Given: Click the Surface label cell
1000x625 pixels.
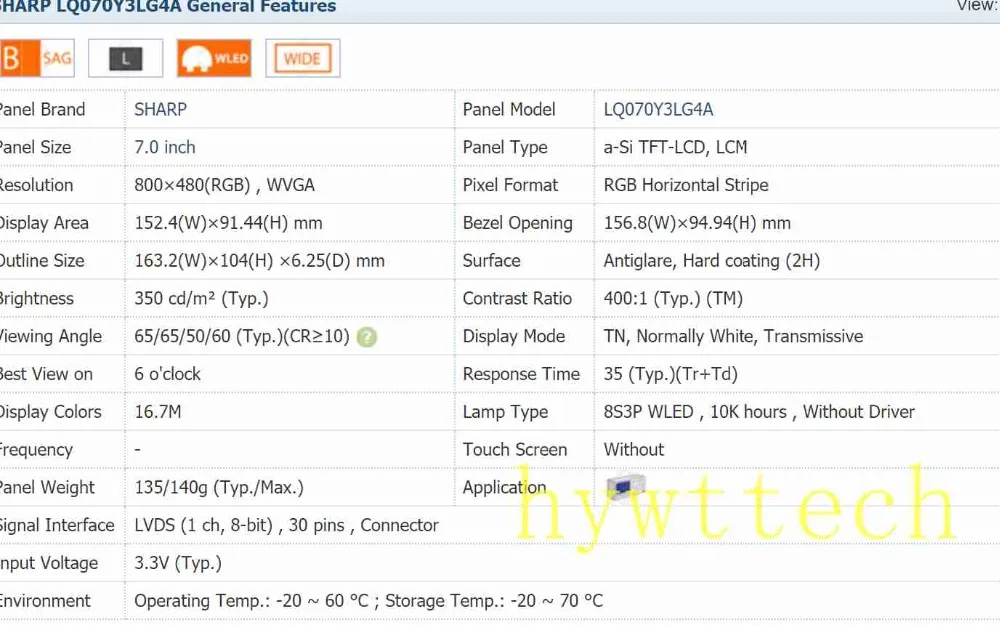Looking at the screenshot, I should 491,261.
